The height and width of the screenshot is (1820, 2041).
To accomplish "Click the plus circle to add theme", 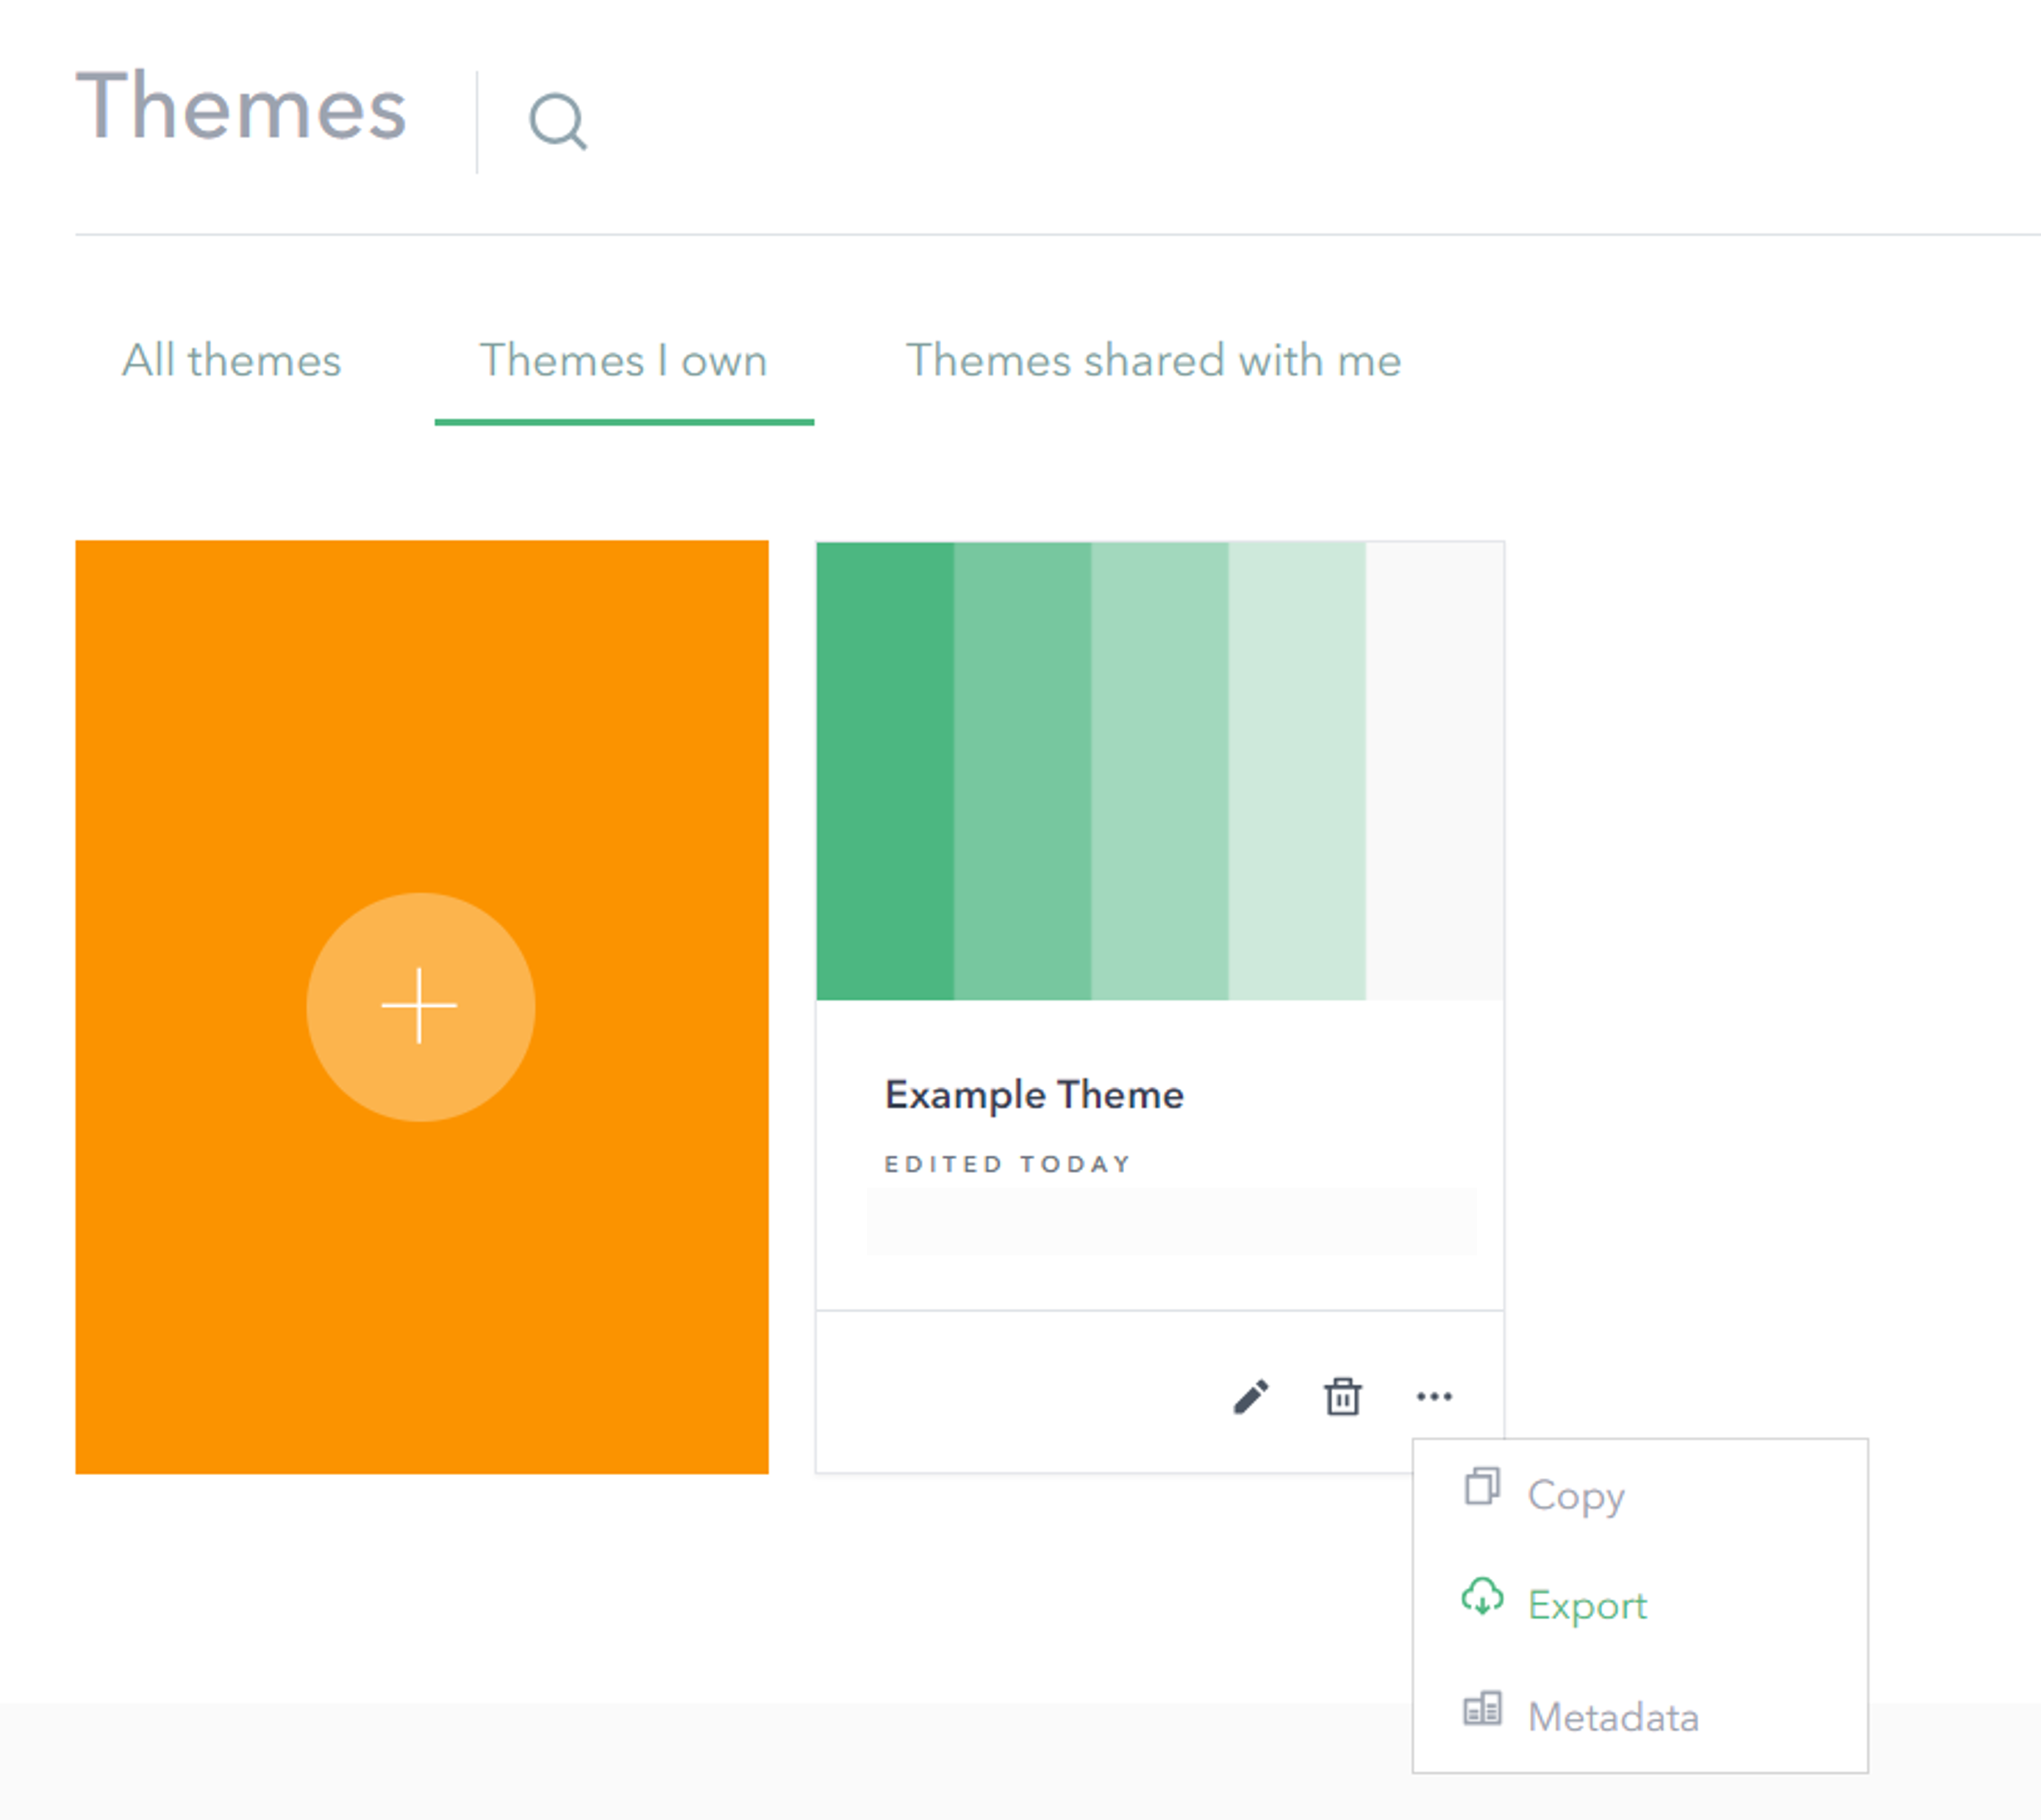I will (420, 1006).
